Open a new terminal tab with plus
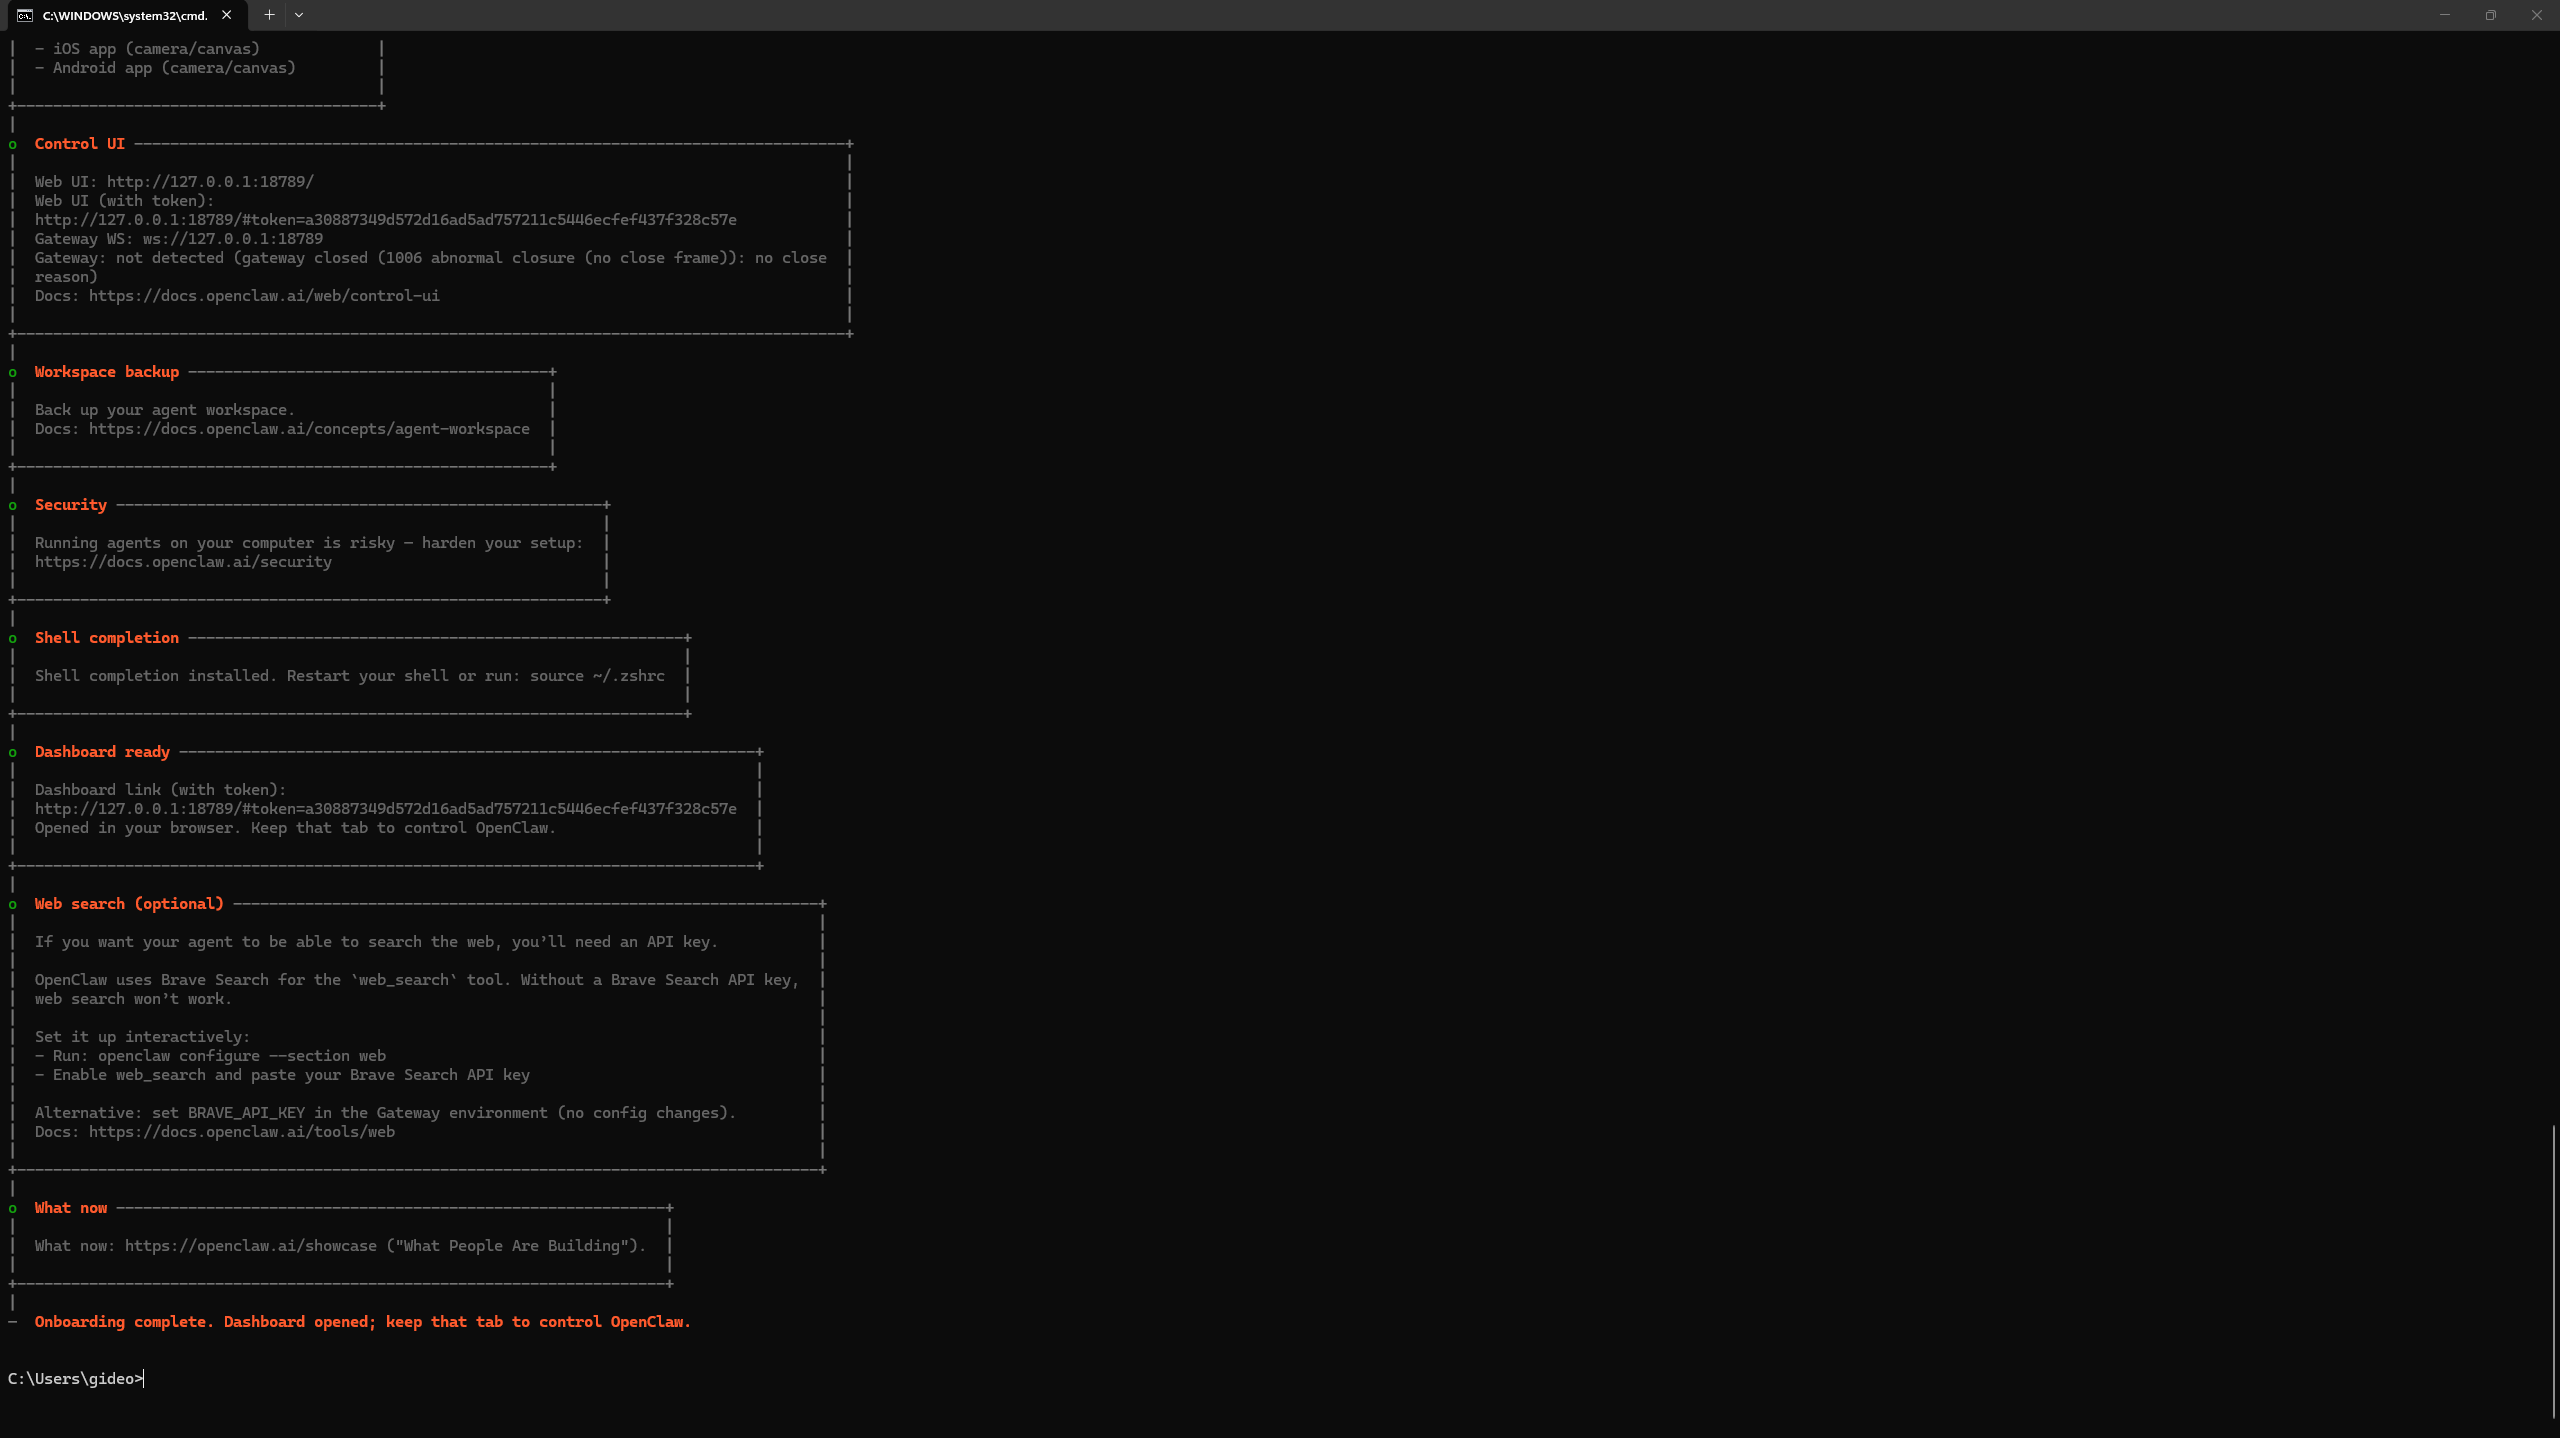 pyautogui.click(x=269, y=15)
